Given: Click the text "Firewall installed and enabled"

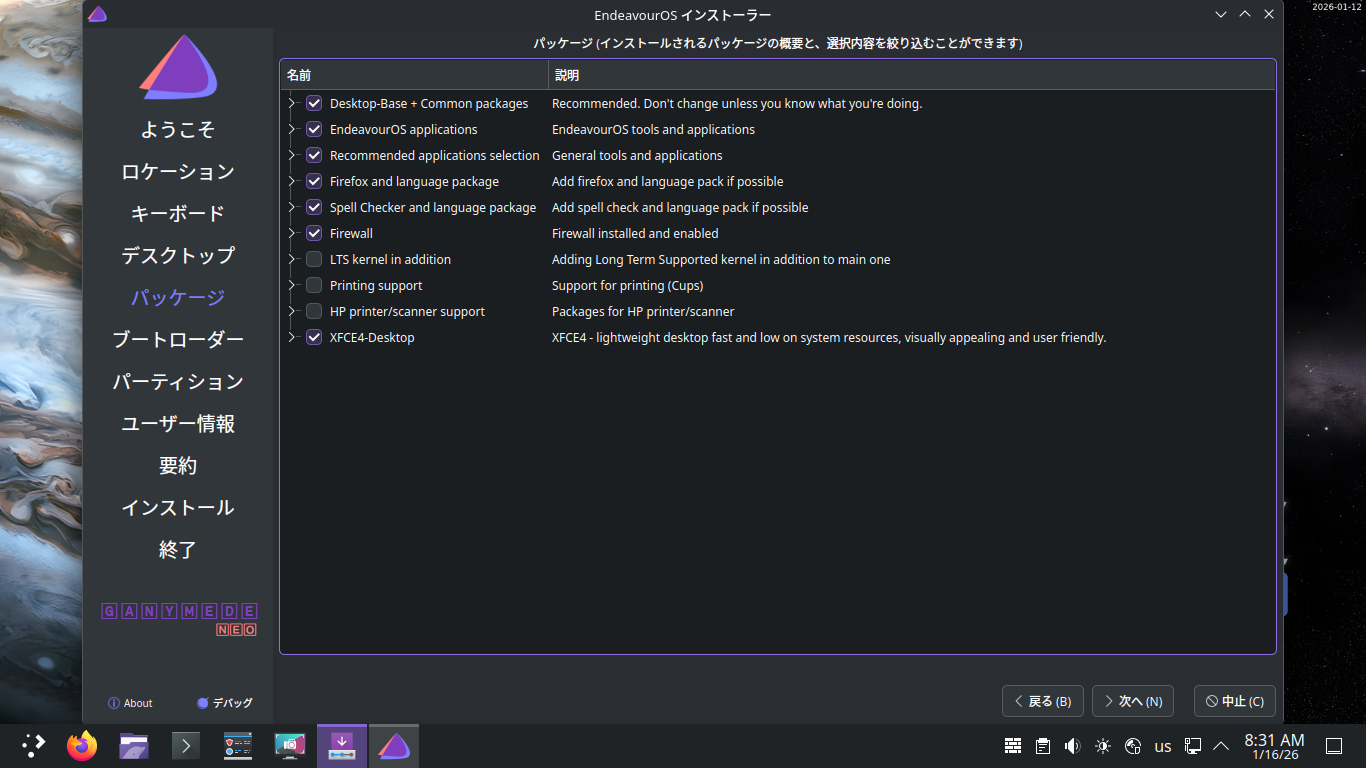Looking at the screenshot, I should [x=635, y=233].
